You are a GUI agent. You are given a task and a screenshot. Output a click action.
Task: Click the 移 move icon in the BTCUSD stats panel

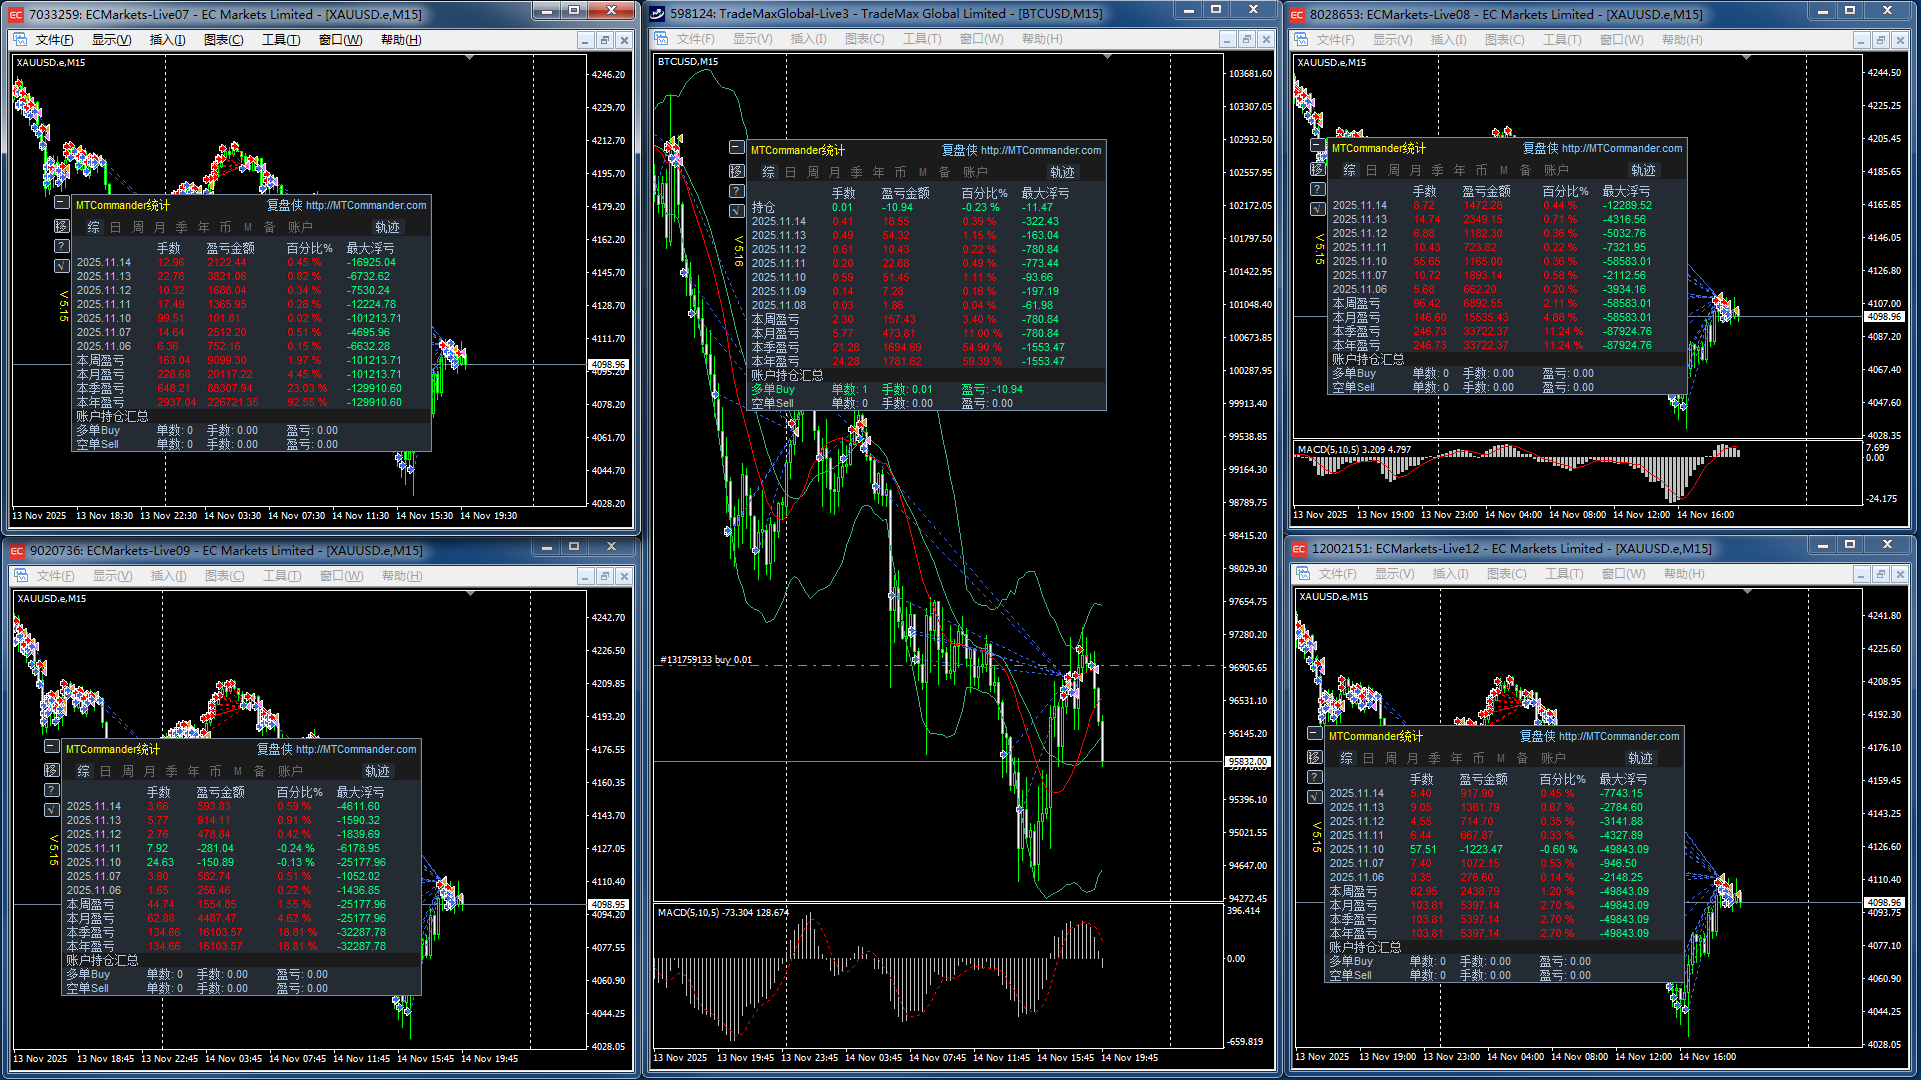[737, 171]
